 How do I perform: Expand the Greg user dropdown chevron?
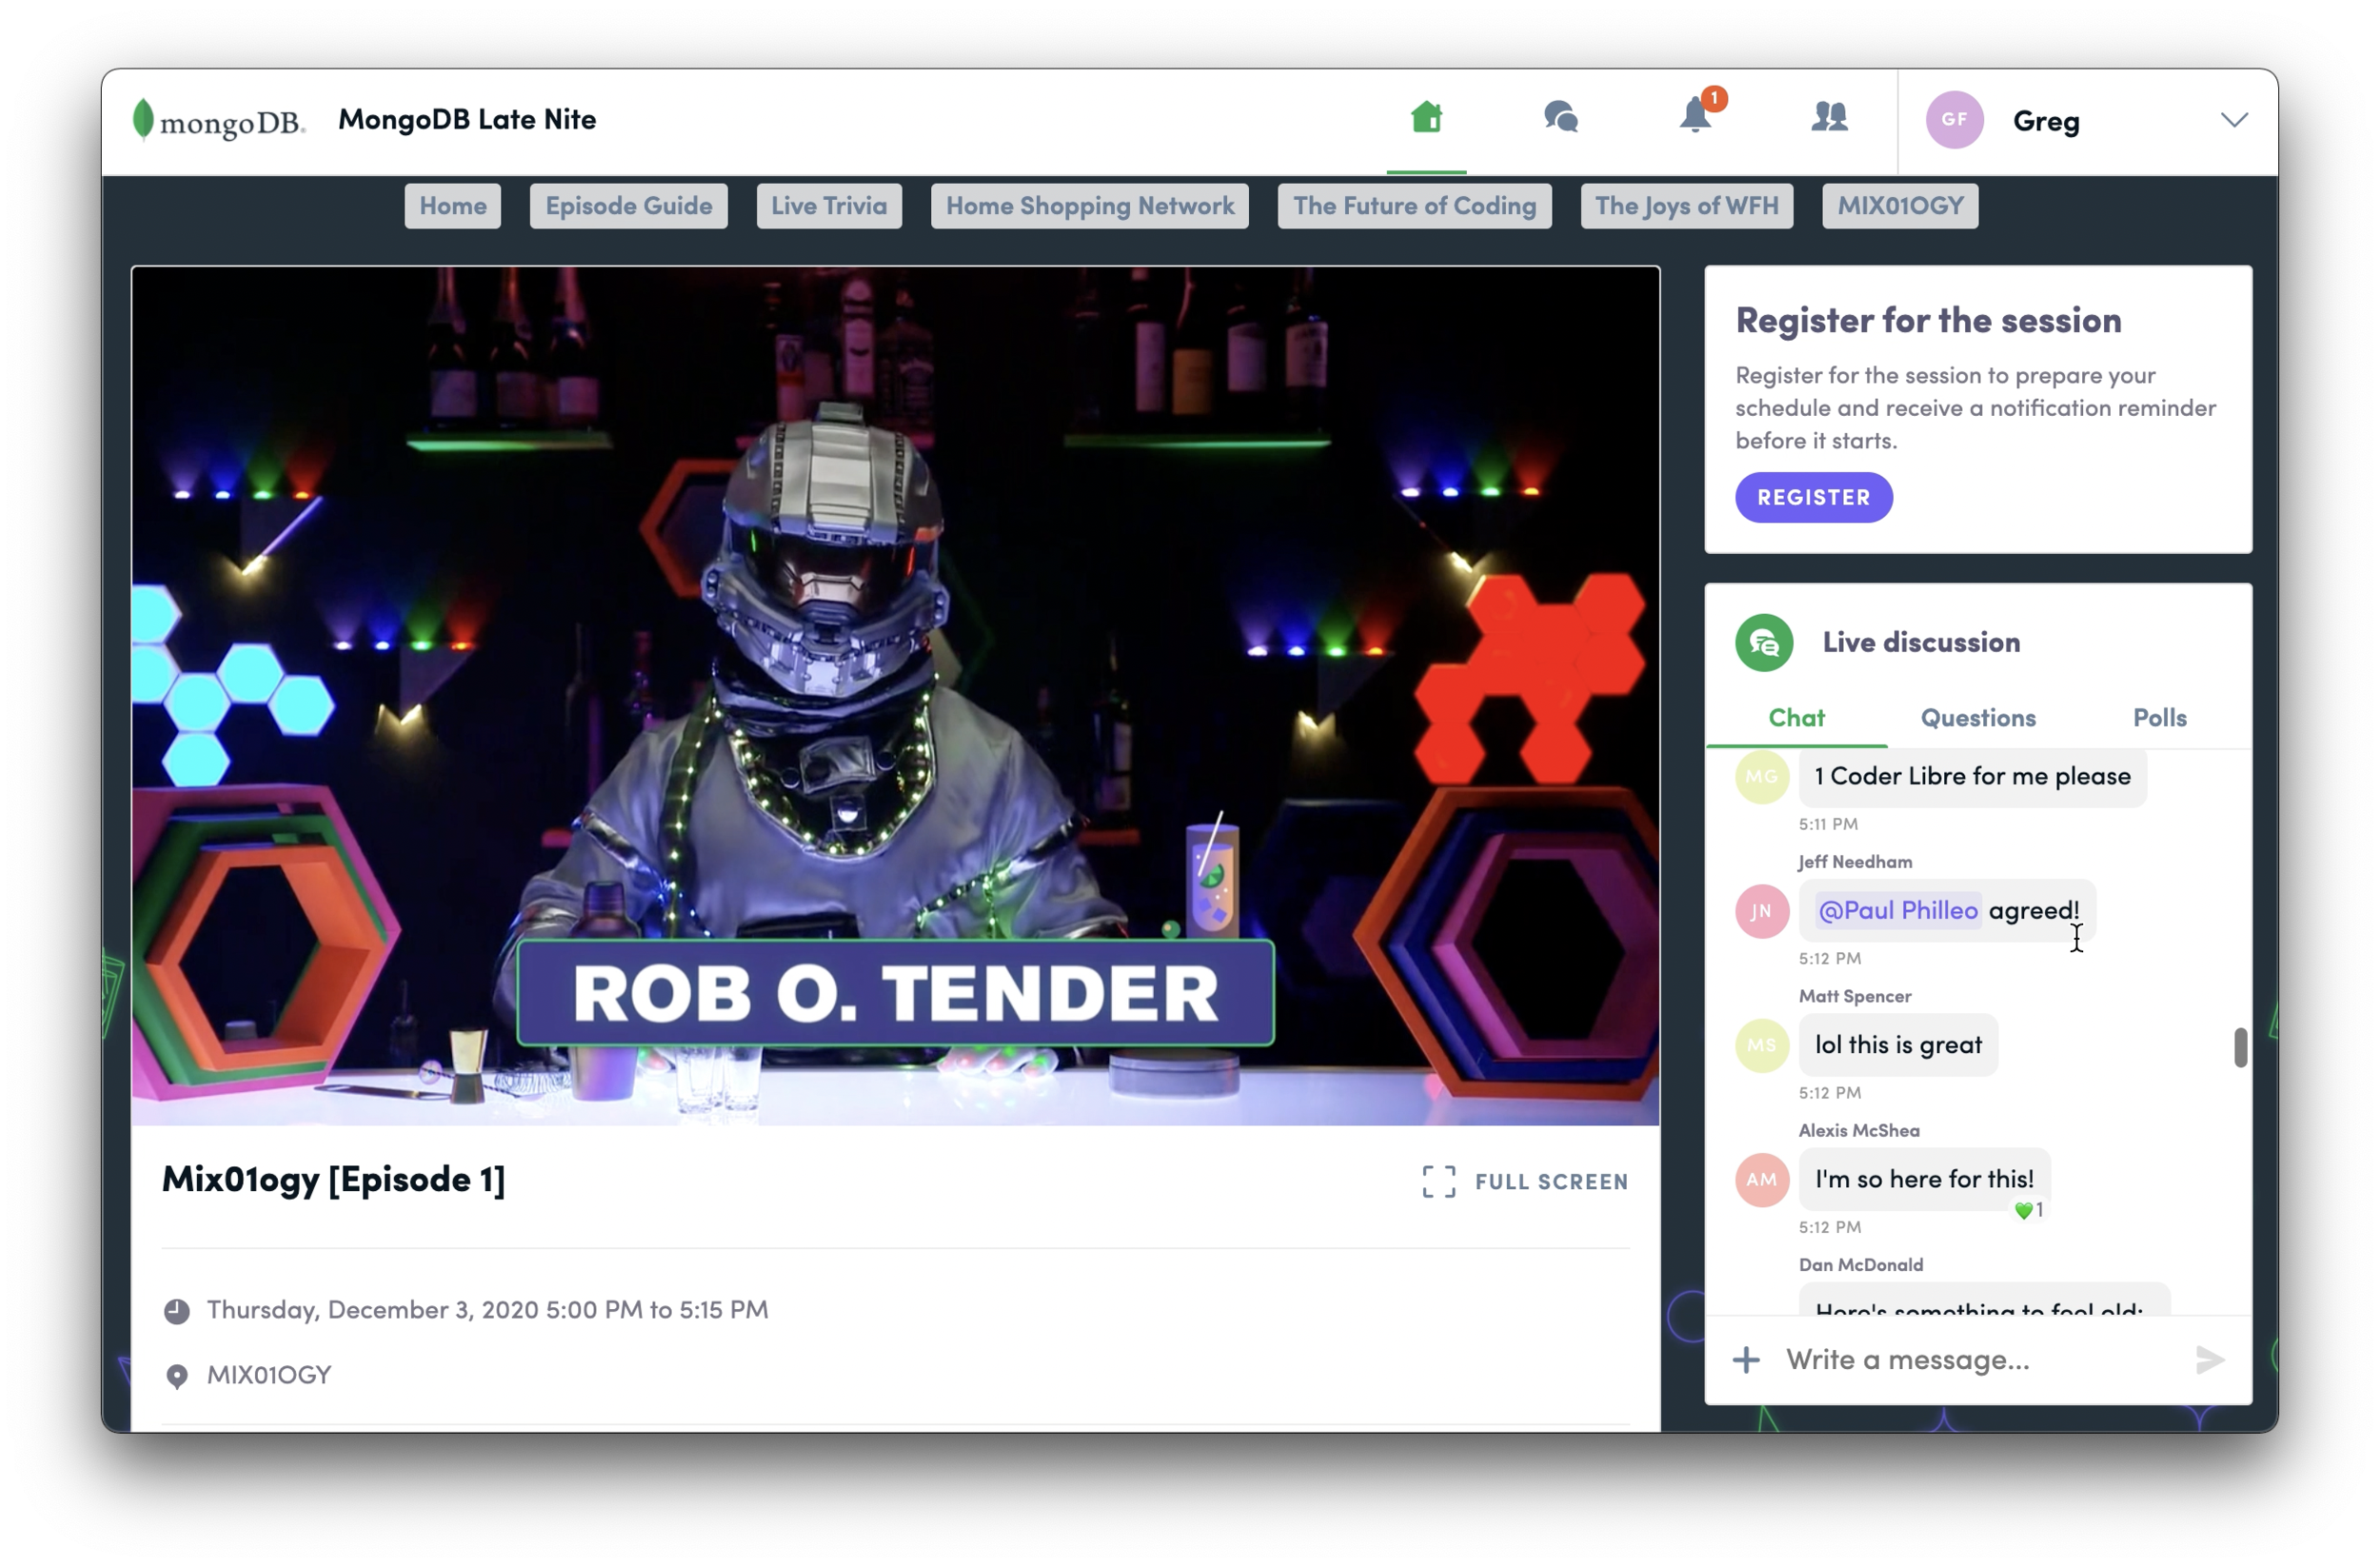tap(2233, 120)
